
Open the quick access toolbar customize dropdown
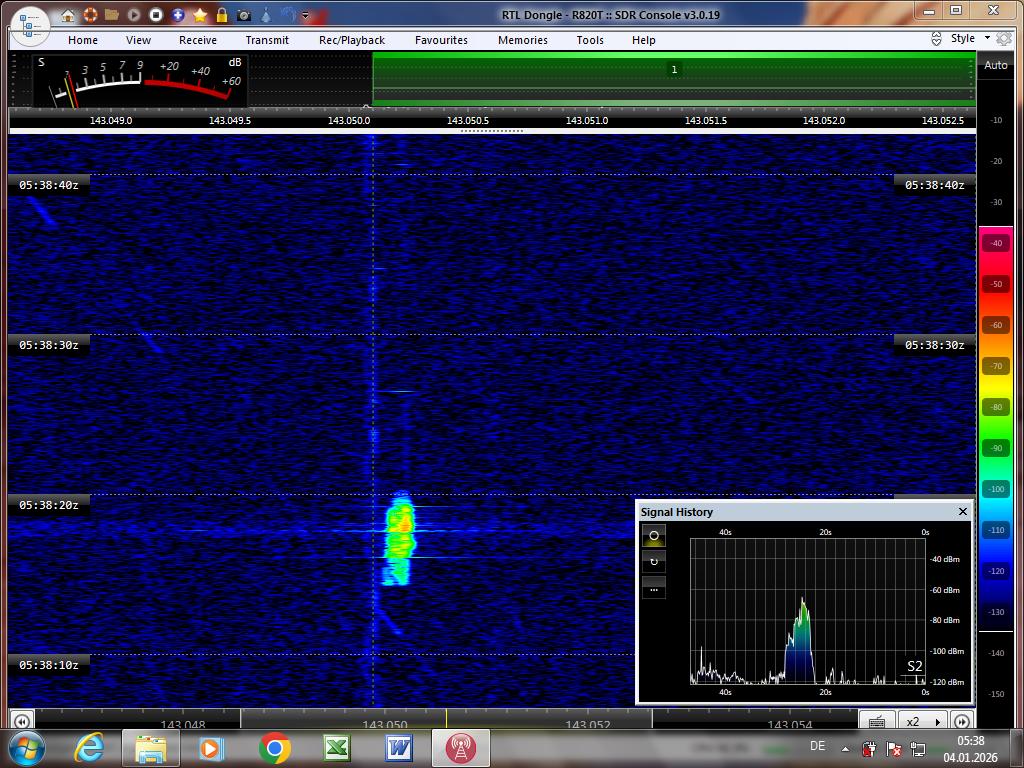tap(305, 16)
